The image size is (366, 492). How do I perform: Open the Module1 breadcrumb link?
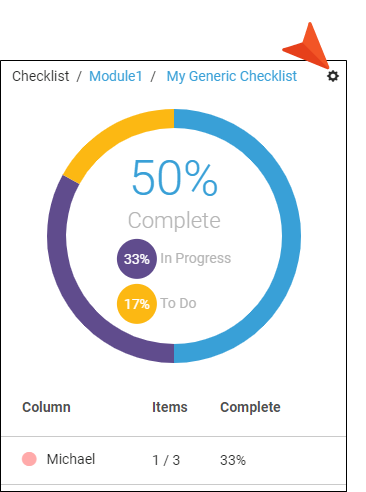(x=116, y=76)
